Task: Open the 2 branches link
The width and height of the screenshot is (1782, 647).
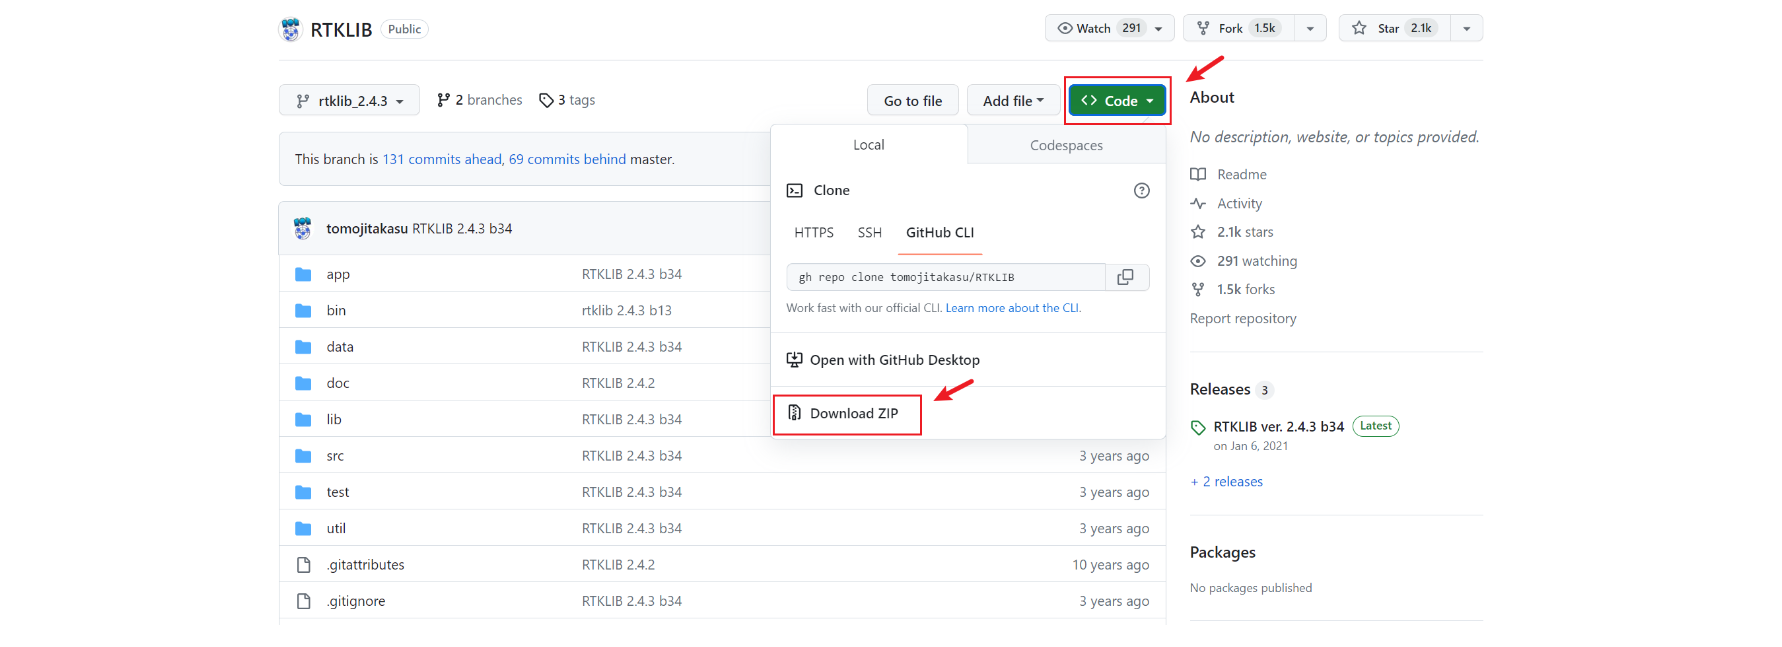Action: pyautogui.click(x=480, y=100)
